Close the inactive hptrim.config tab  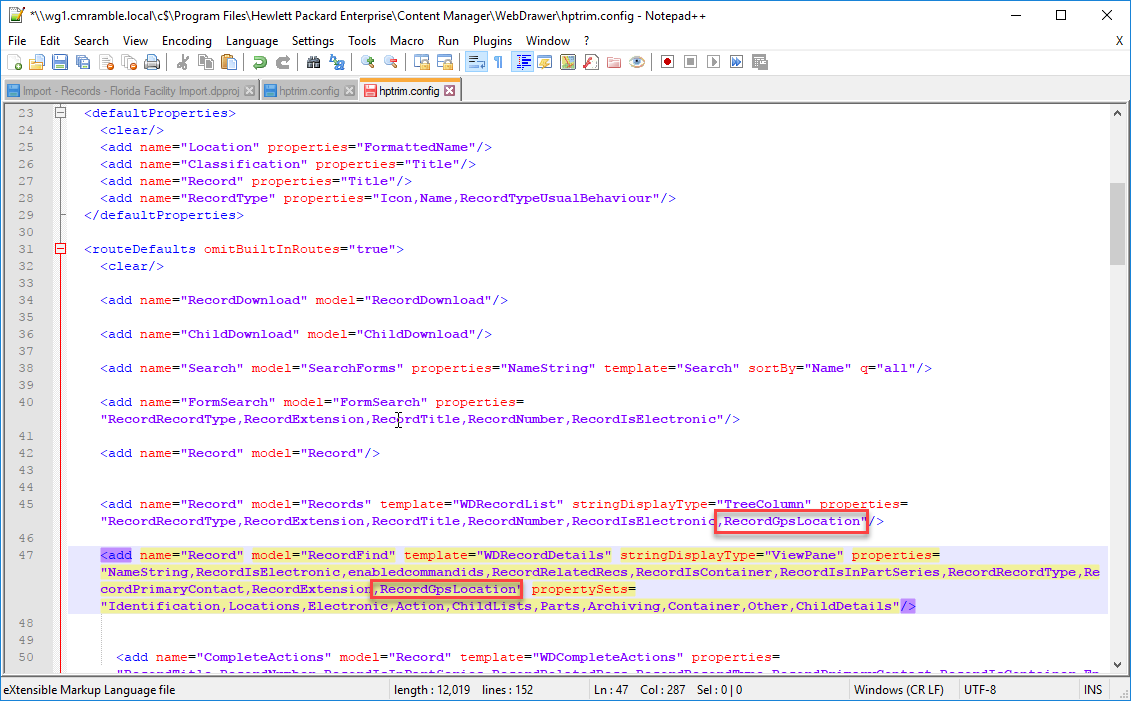(349, 91)
